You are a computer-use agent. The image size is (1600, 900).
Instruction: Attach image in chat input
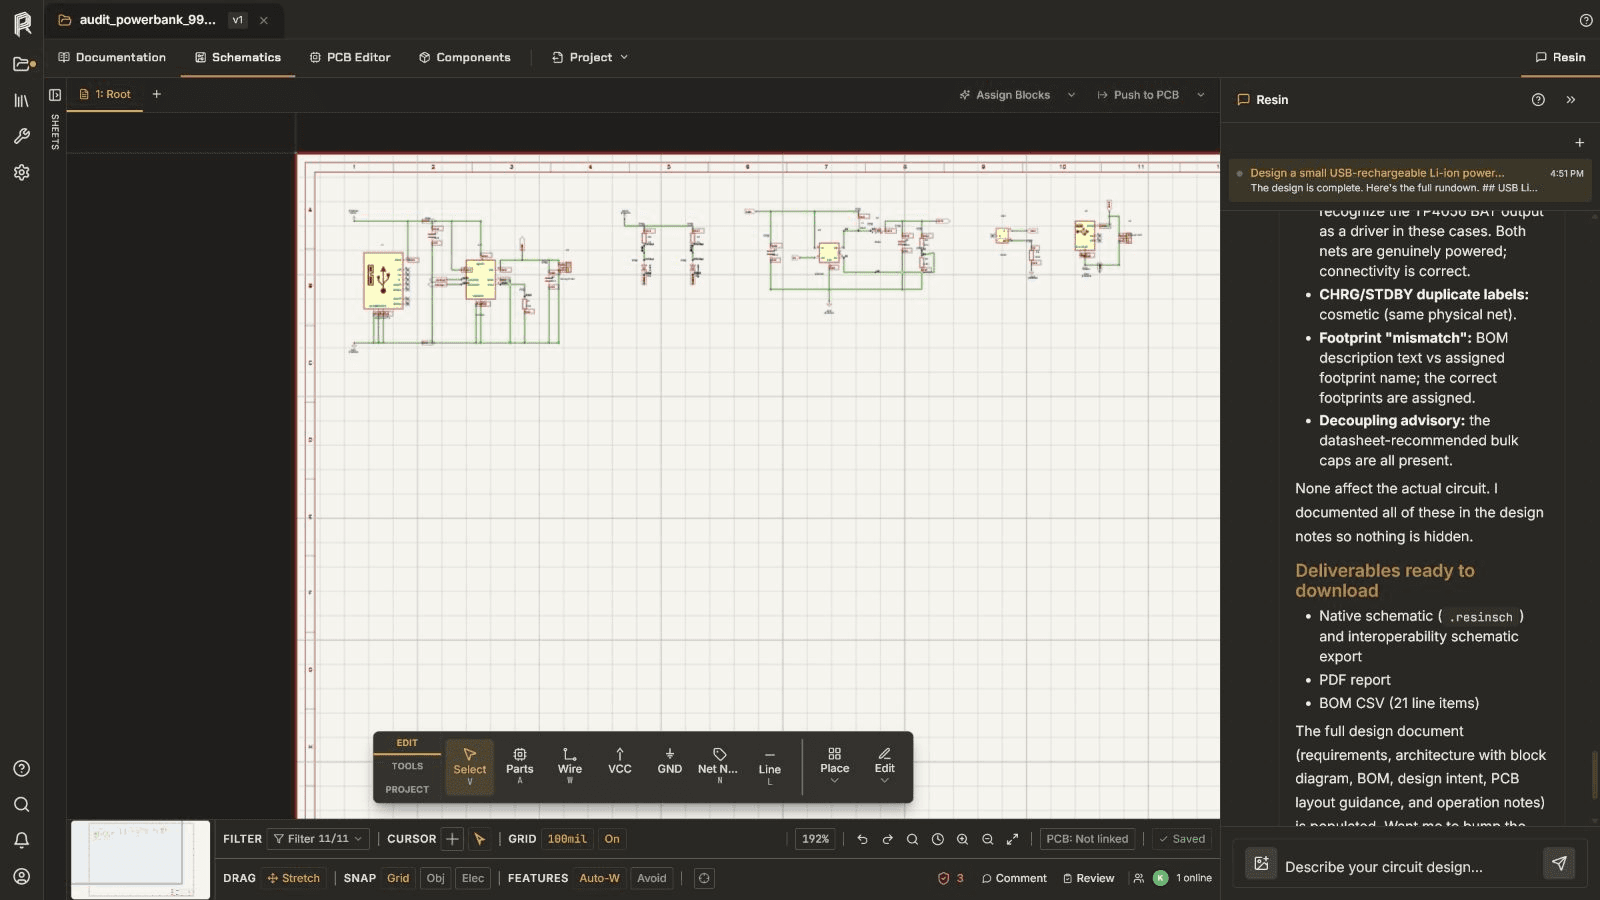1261,863
